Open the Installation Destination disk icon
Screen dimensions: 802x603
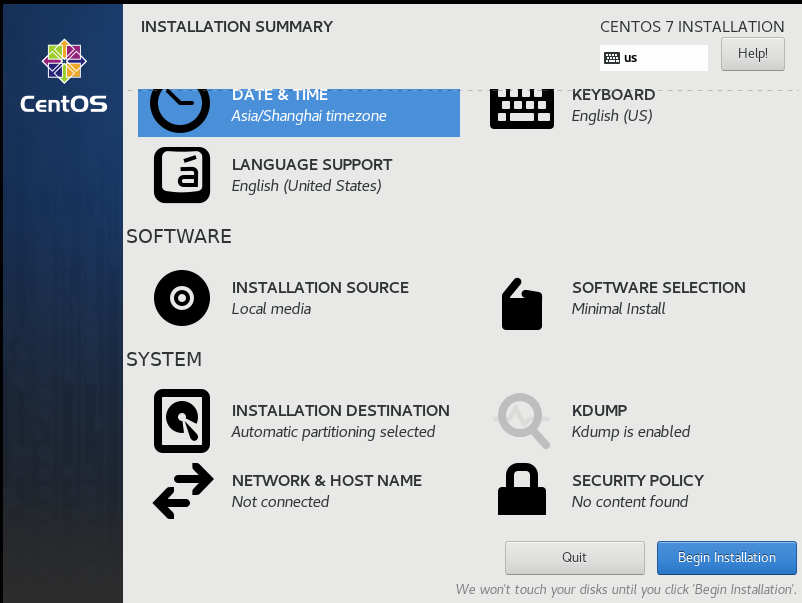182,420
